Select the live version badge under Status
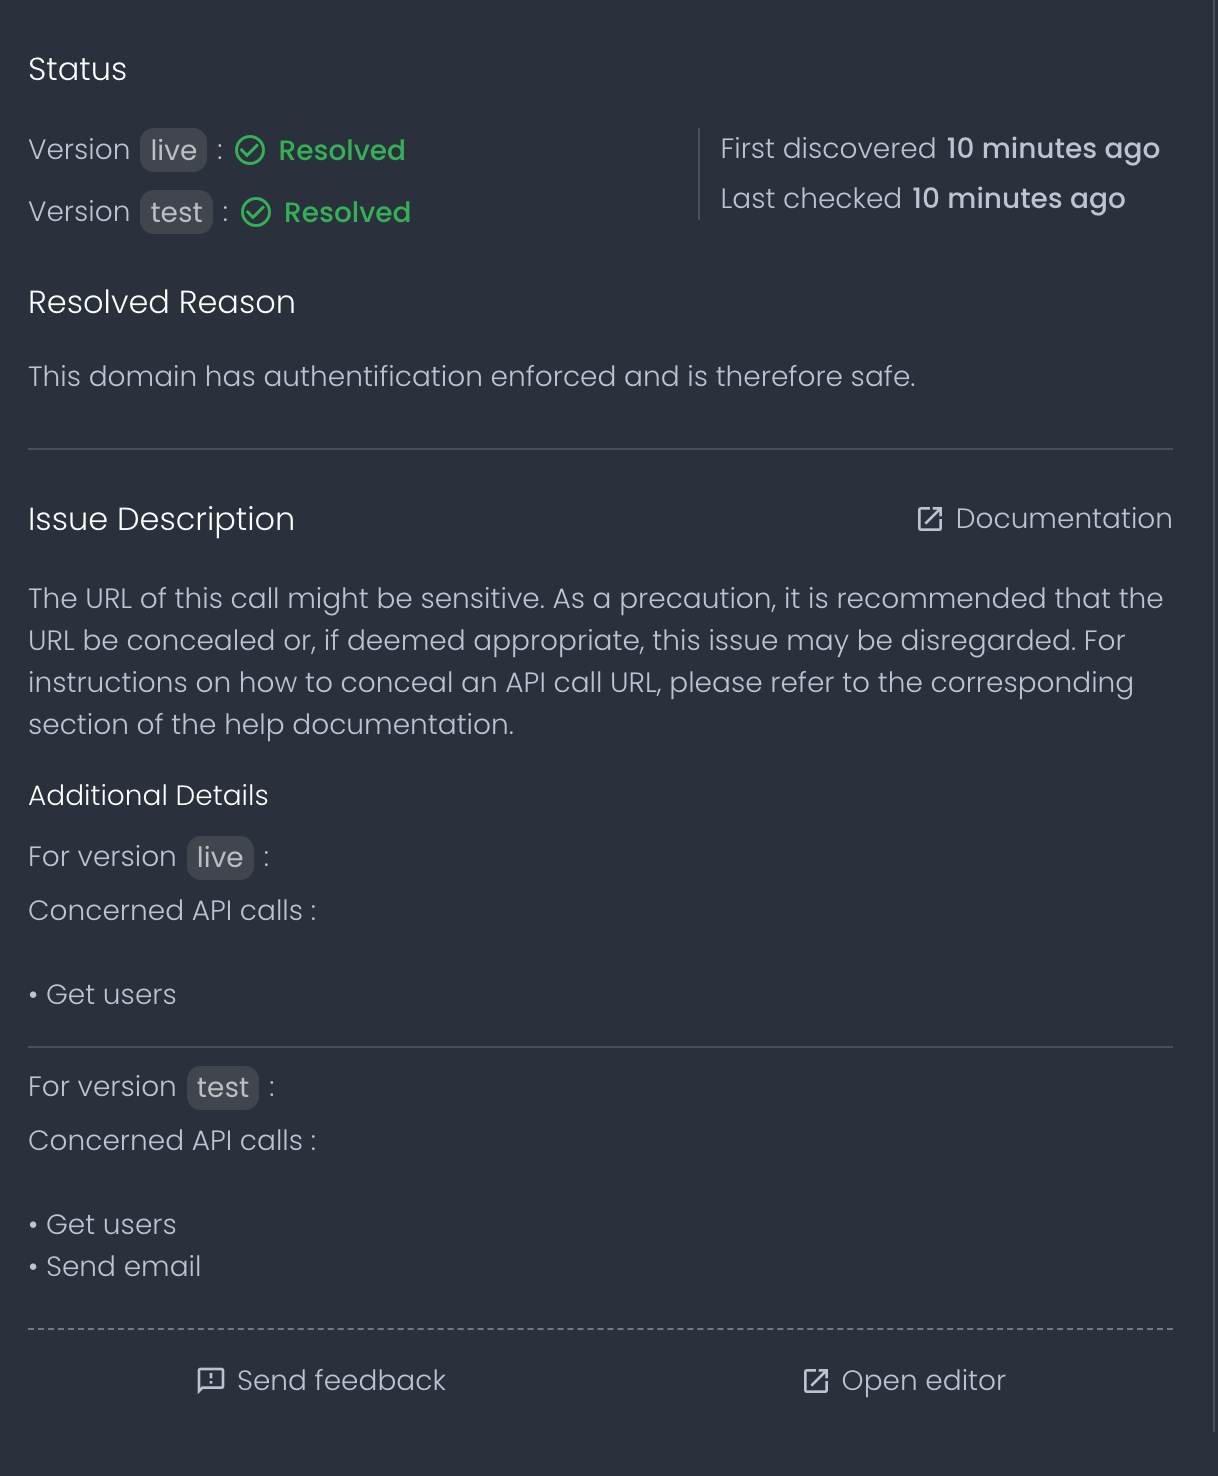The height and width of the screenshot is (1476, 1218). [x=173, y=151]
